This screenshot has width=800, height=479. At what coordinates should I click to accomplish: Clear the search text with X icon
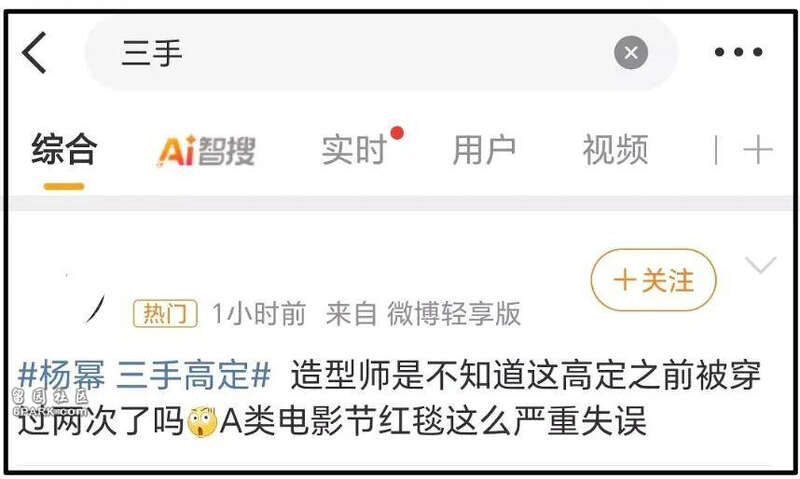631,53
